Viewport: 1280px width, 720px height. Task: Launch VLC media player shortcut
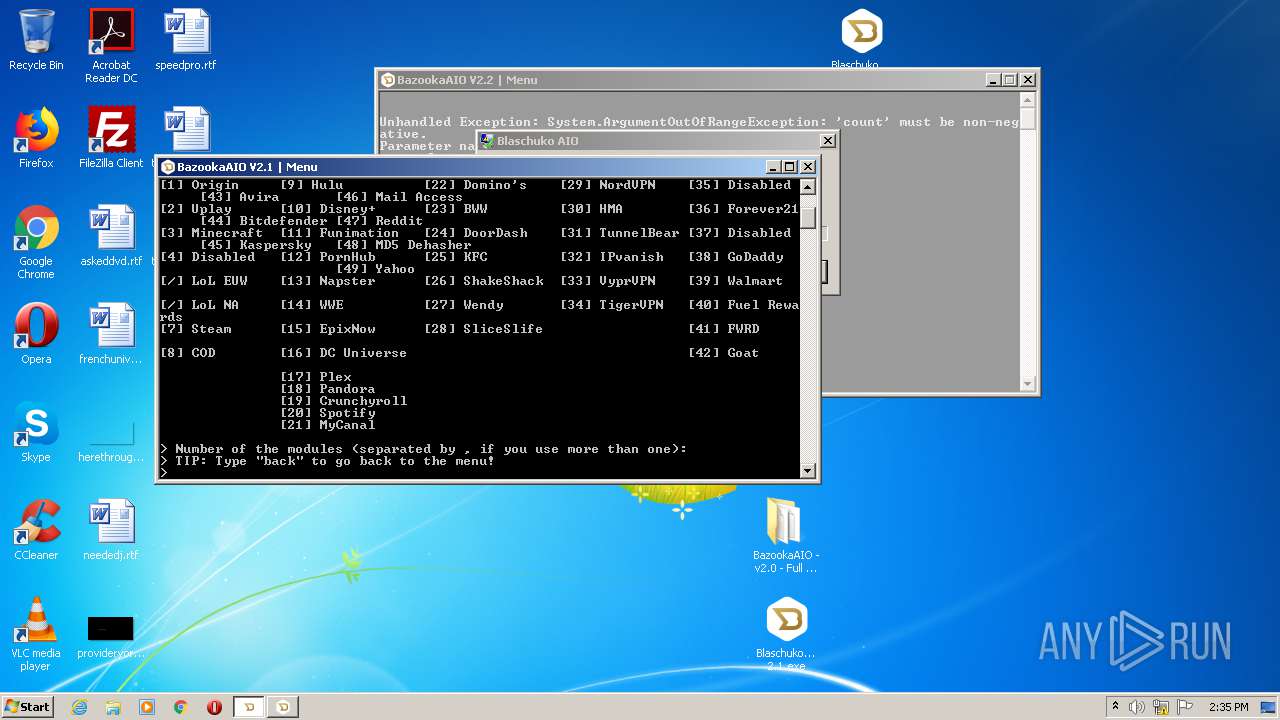[x=36, y=634]
